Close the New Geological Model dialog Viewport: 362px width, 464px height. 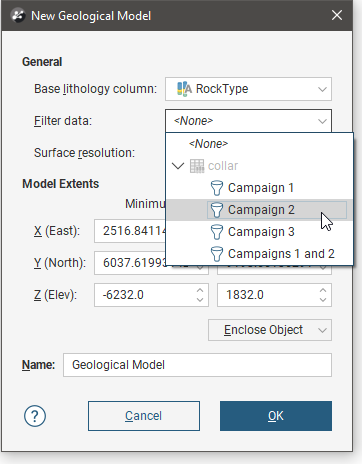337,15
